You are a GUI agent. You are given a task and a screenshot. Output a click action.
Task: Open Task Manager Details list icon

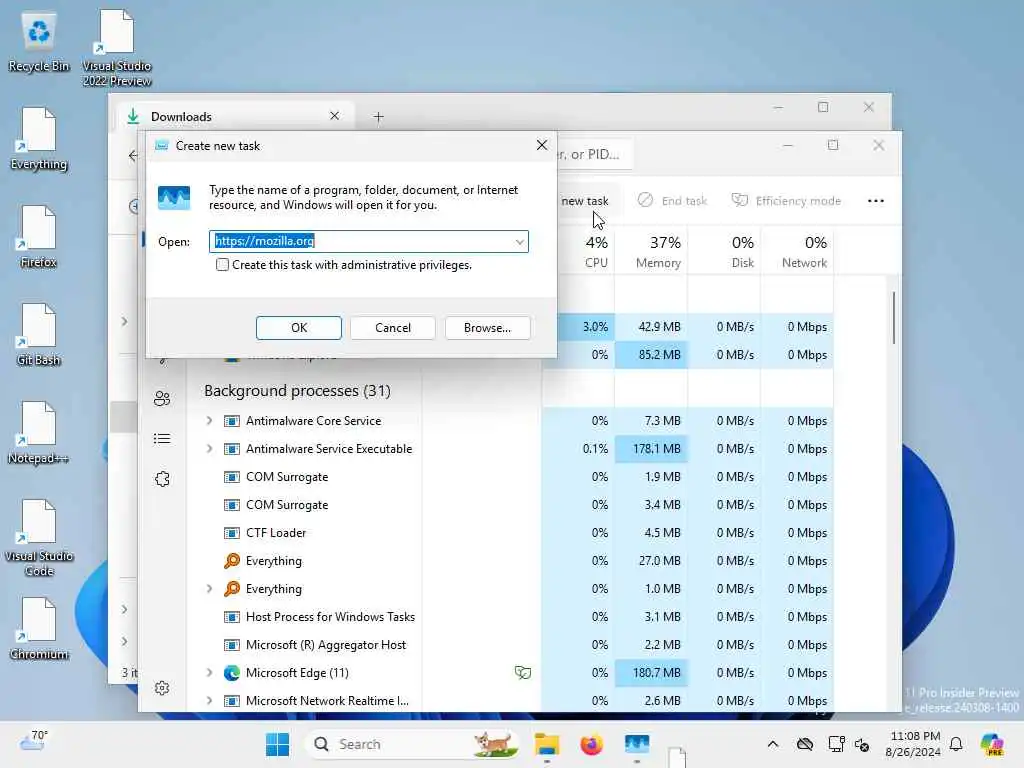[x=162, y=439]
